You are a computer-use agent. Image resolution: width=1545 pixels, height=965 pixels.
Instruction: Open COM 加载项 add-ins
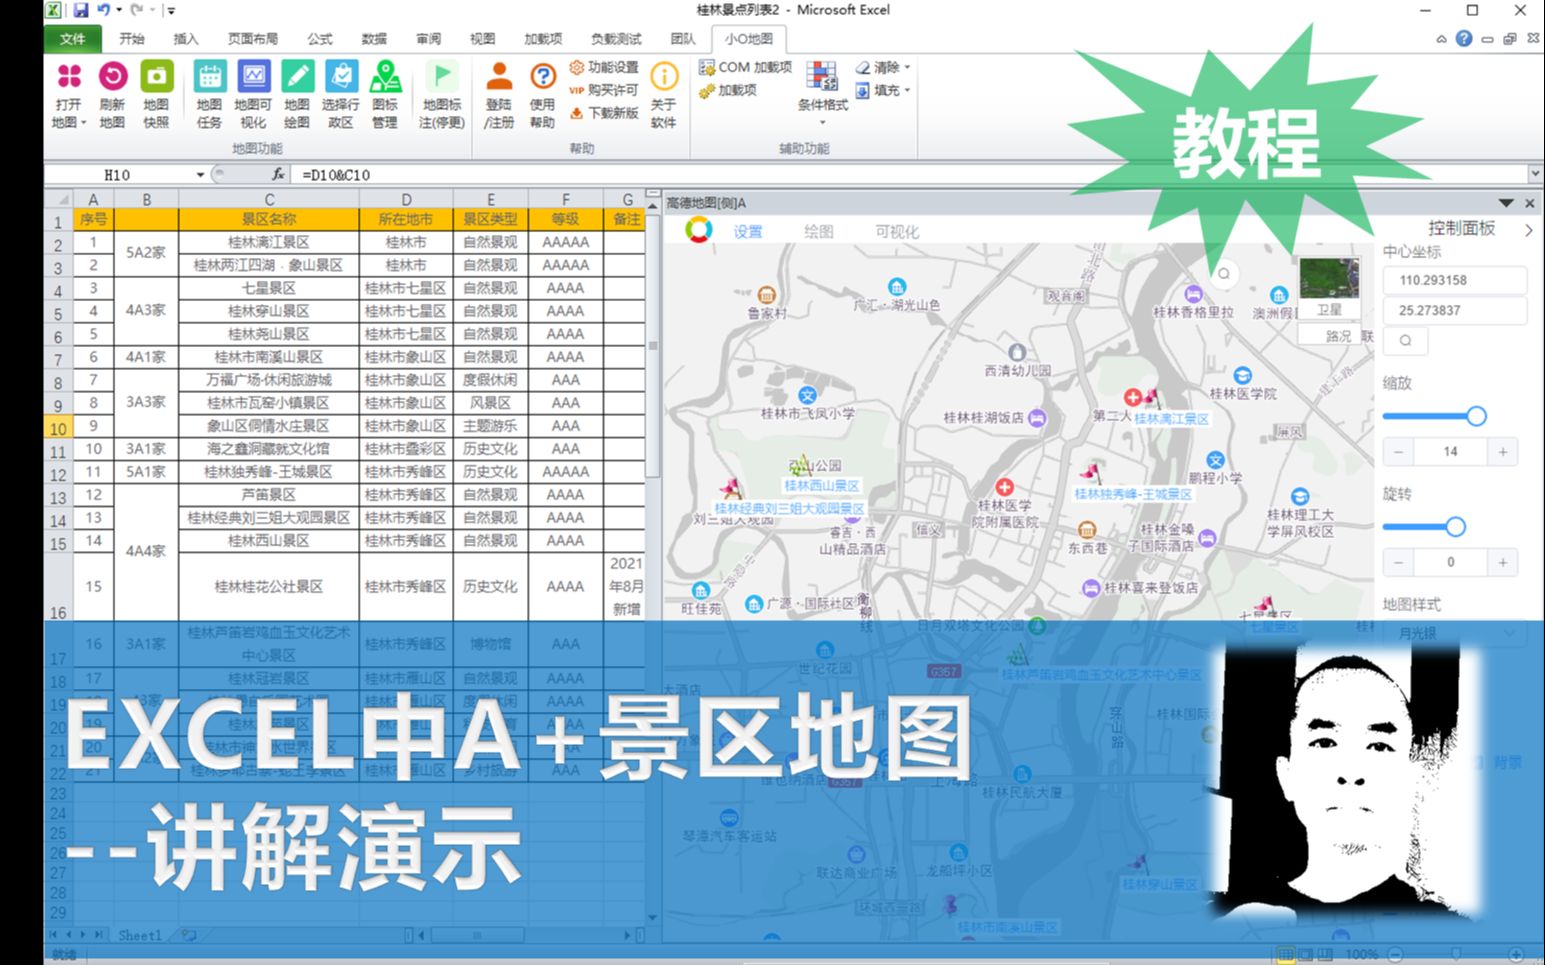745,67
